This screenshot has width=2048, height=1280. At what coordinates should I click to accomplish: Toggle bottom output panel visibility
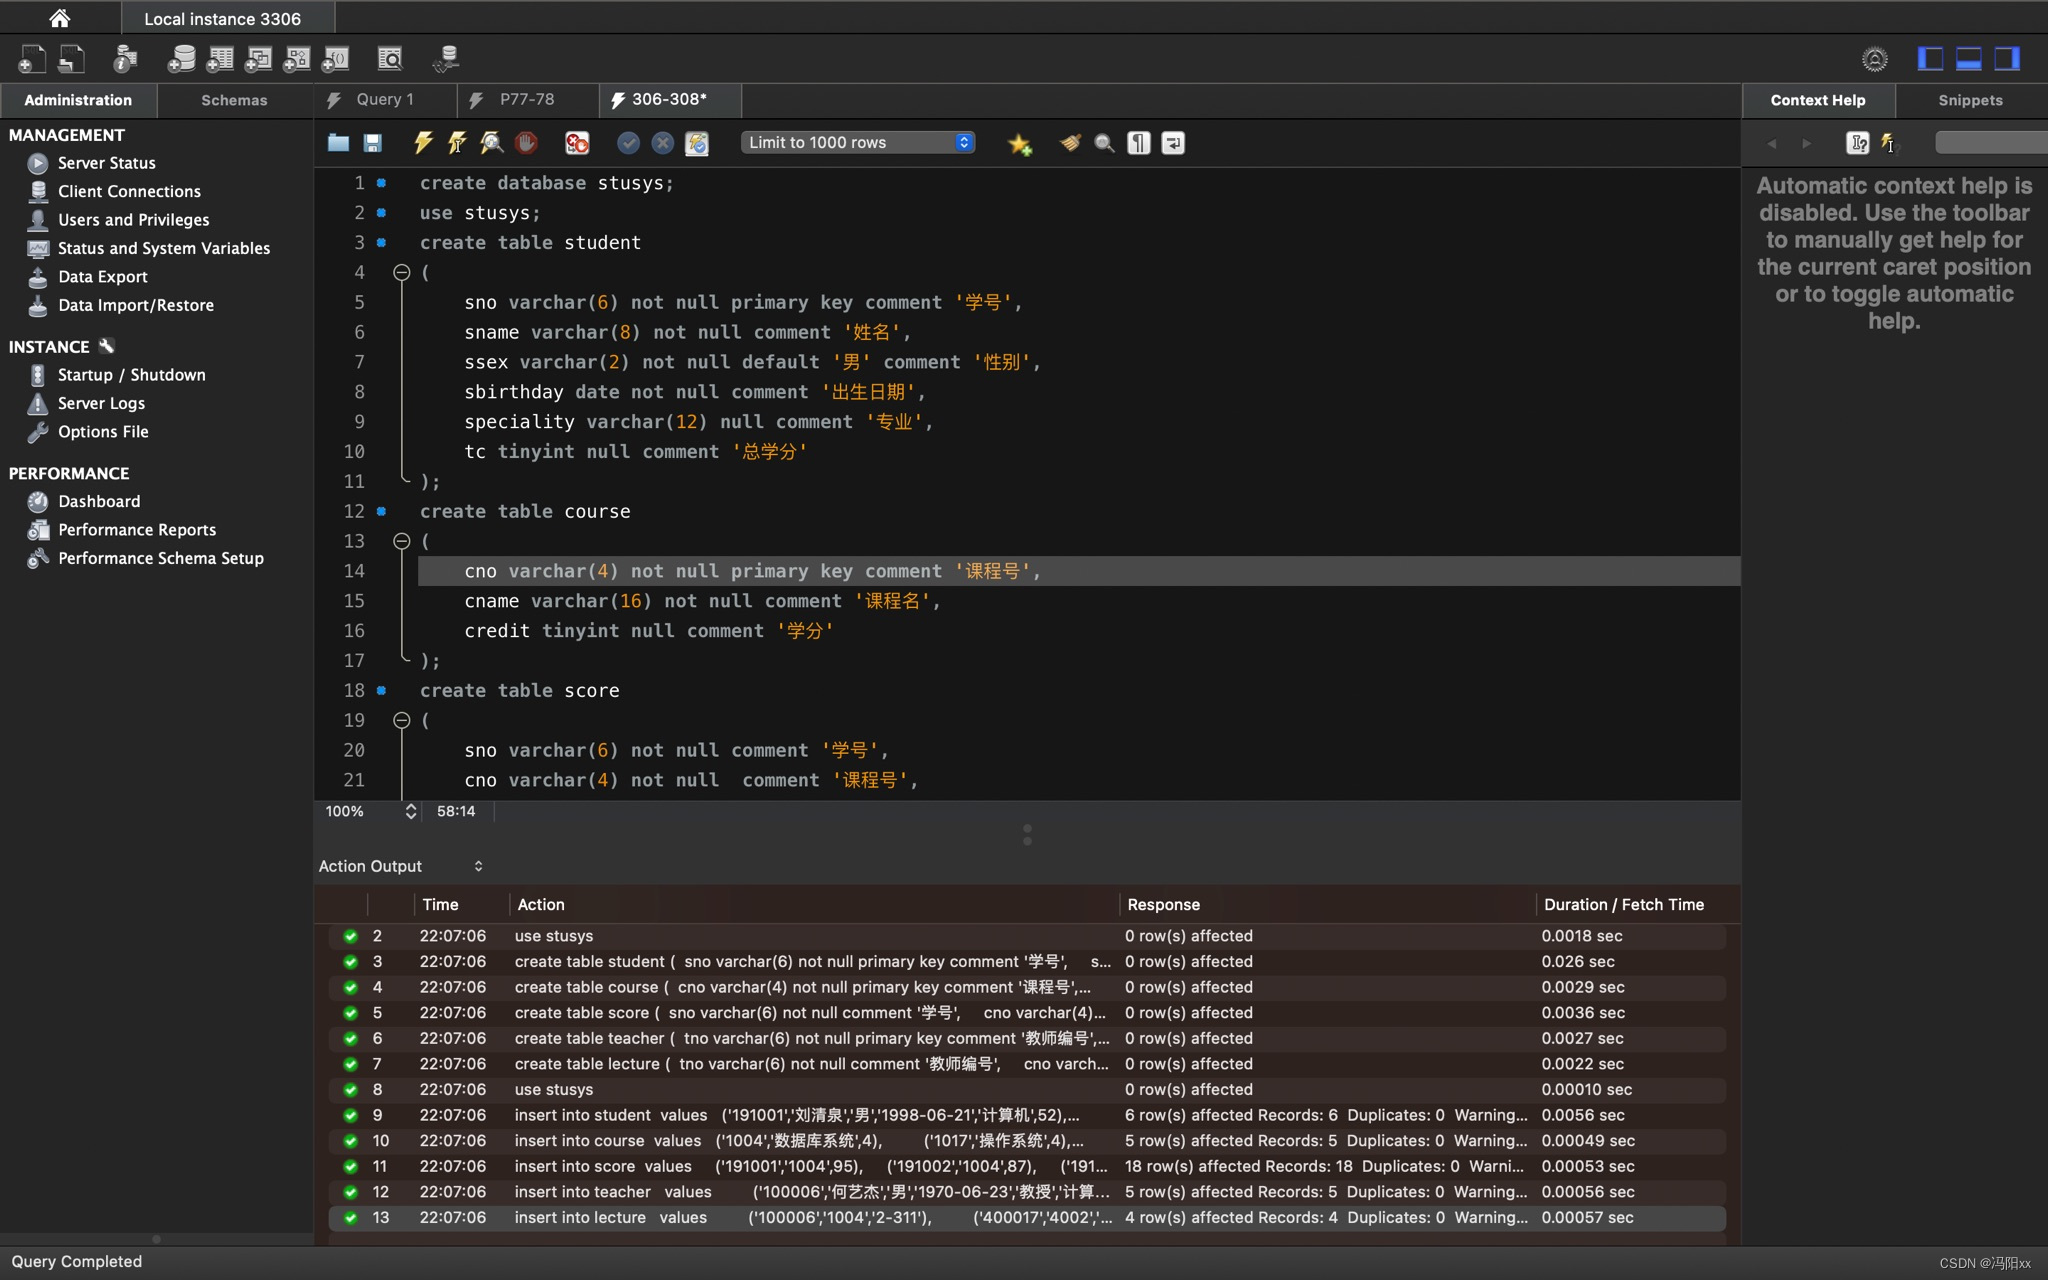(x=1969, y=59)
